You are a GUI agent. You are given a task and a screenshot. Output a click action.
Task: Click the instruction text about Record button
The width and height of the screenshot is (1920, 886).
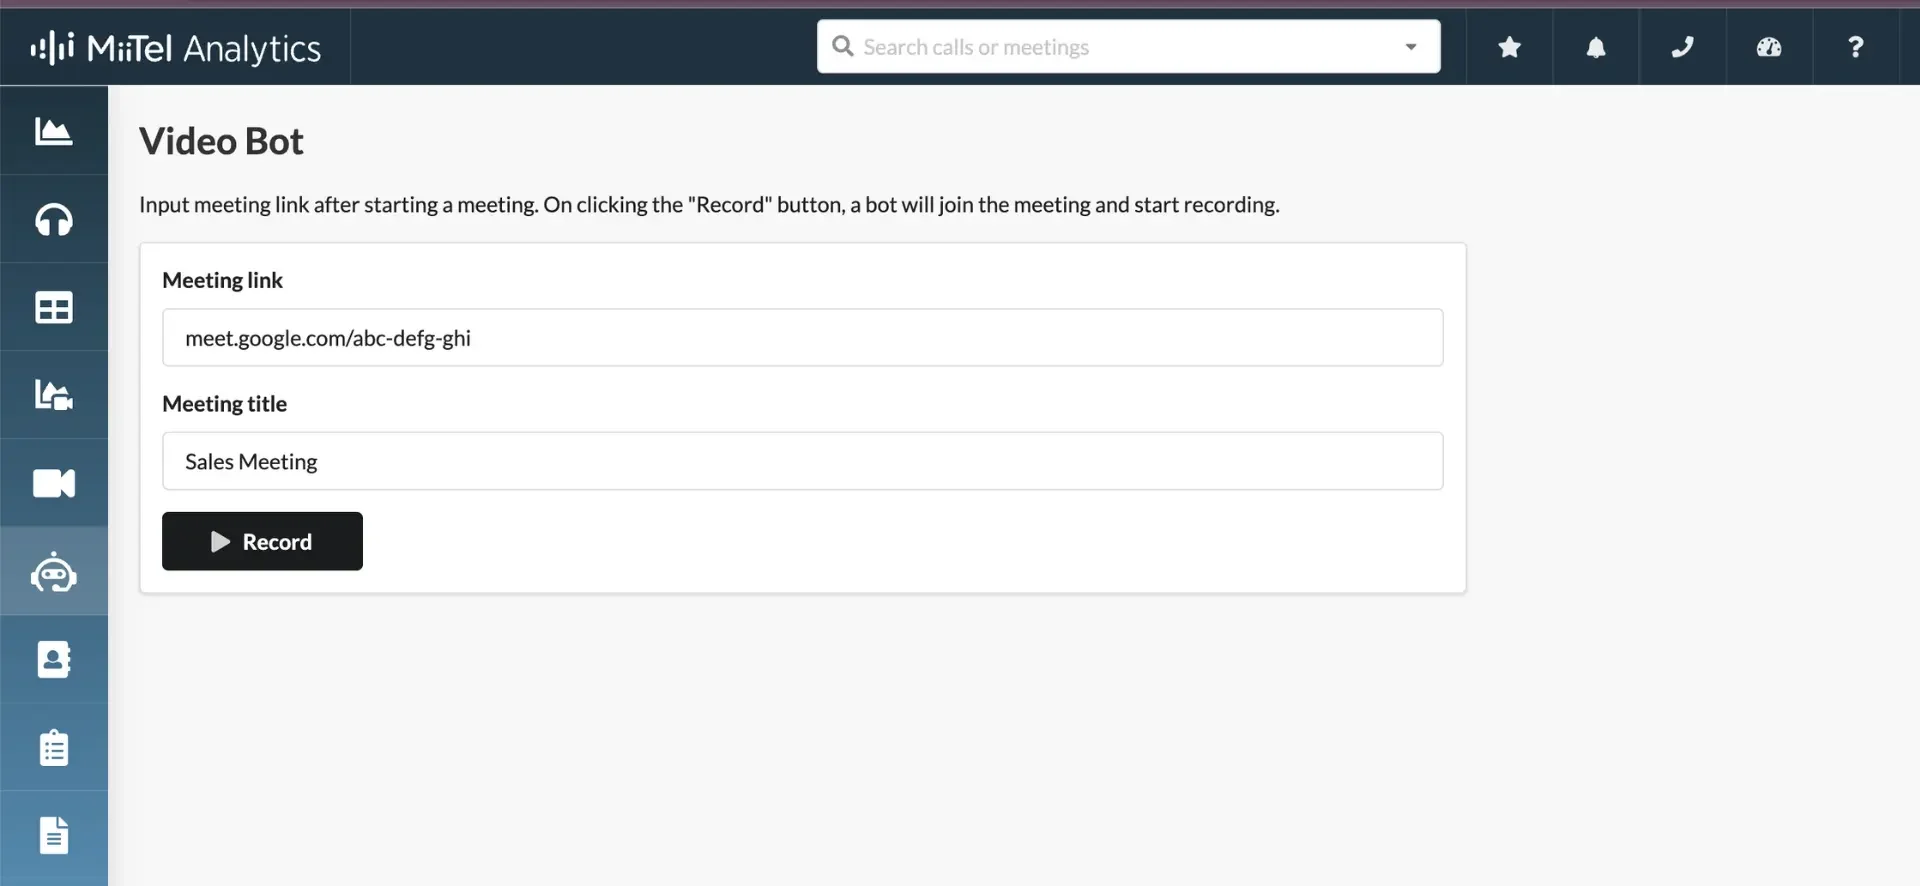[x=709, y=205]
